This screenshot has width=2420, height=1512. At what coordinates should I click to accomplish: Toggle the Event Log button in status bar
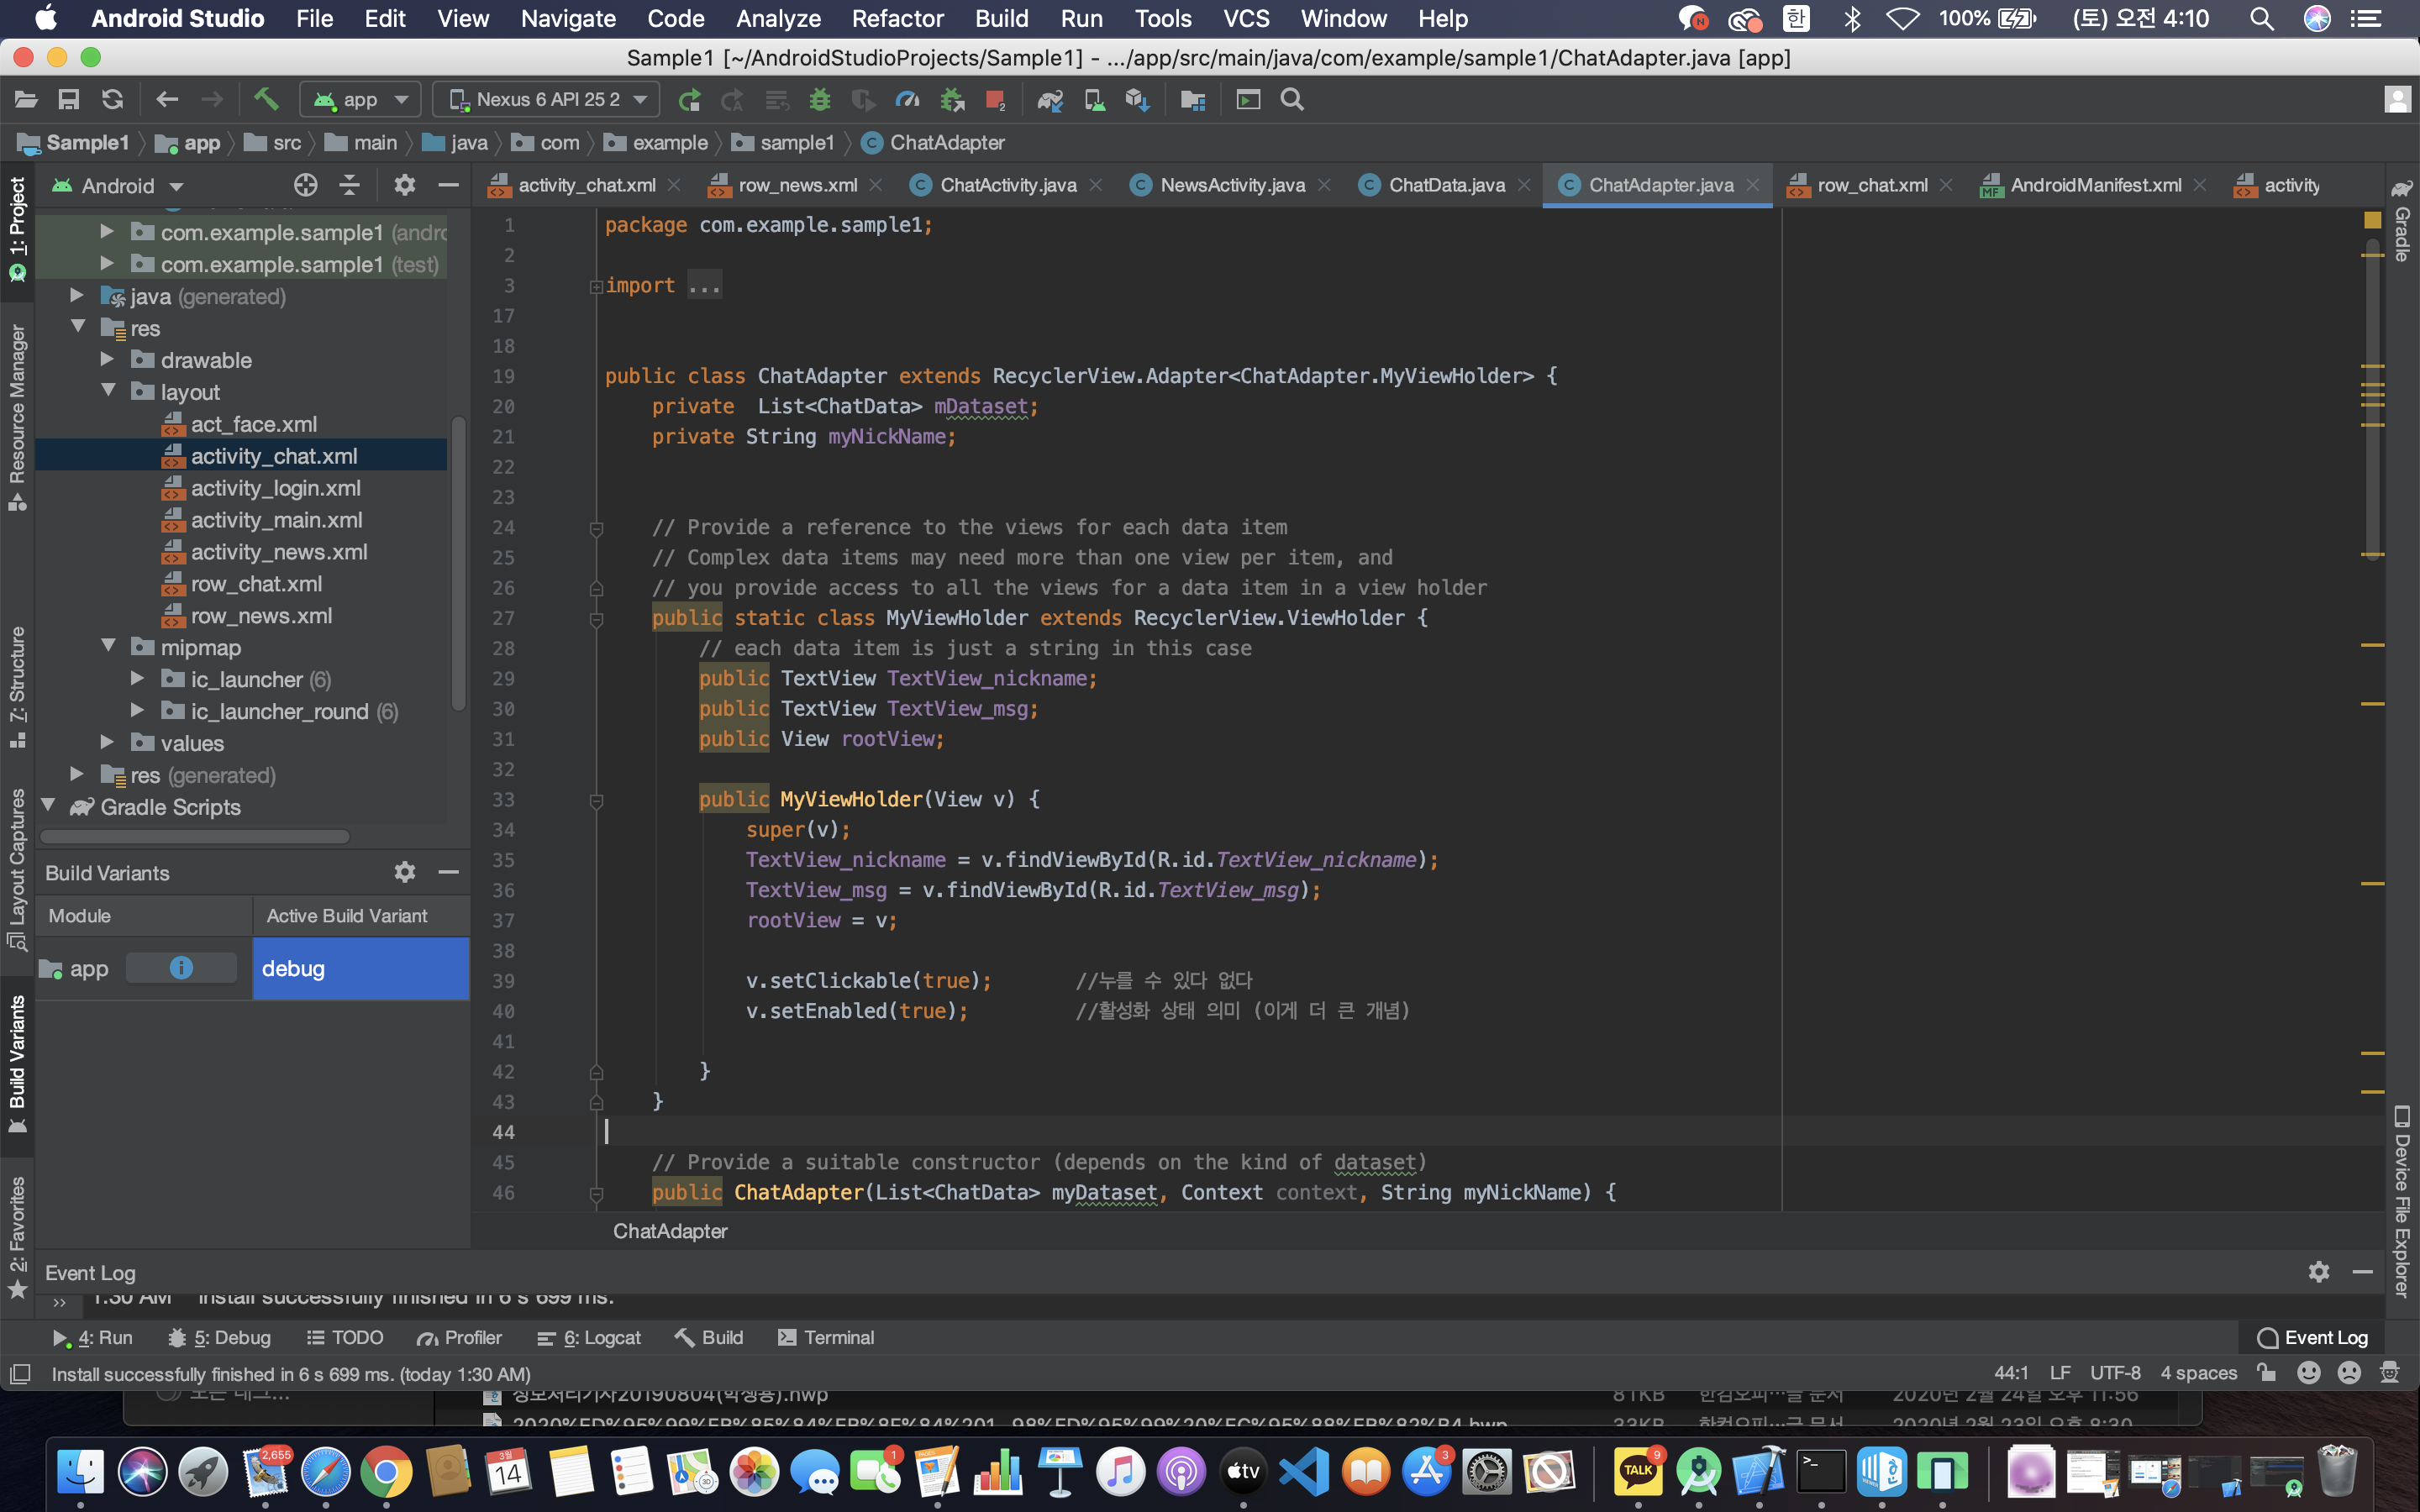pyautogui.click(x=2313, y=1337)
